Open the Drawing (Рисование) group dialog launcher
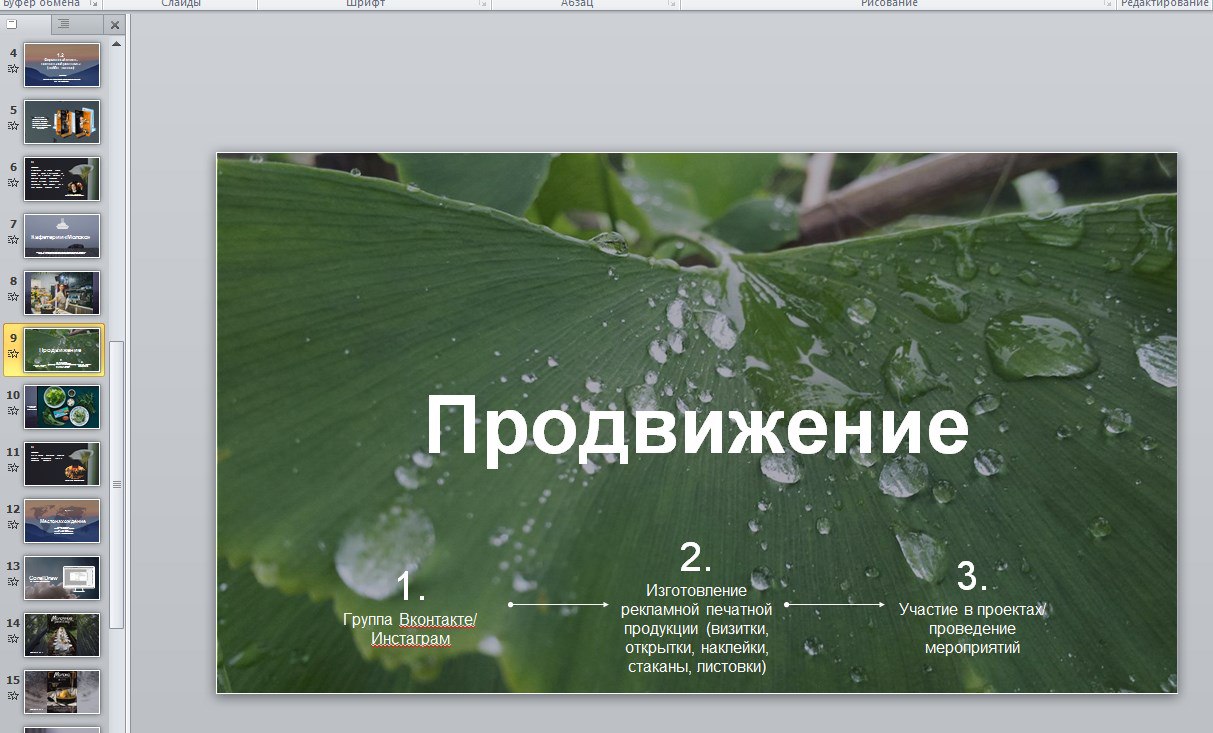 click(1107, 4)
